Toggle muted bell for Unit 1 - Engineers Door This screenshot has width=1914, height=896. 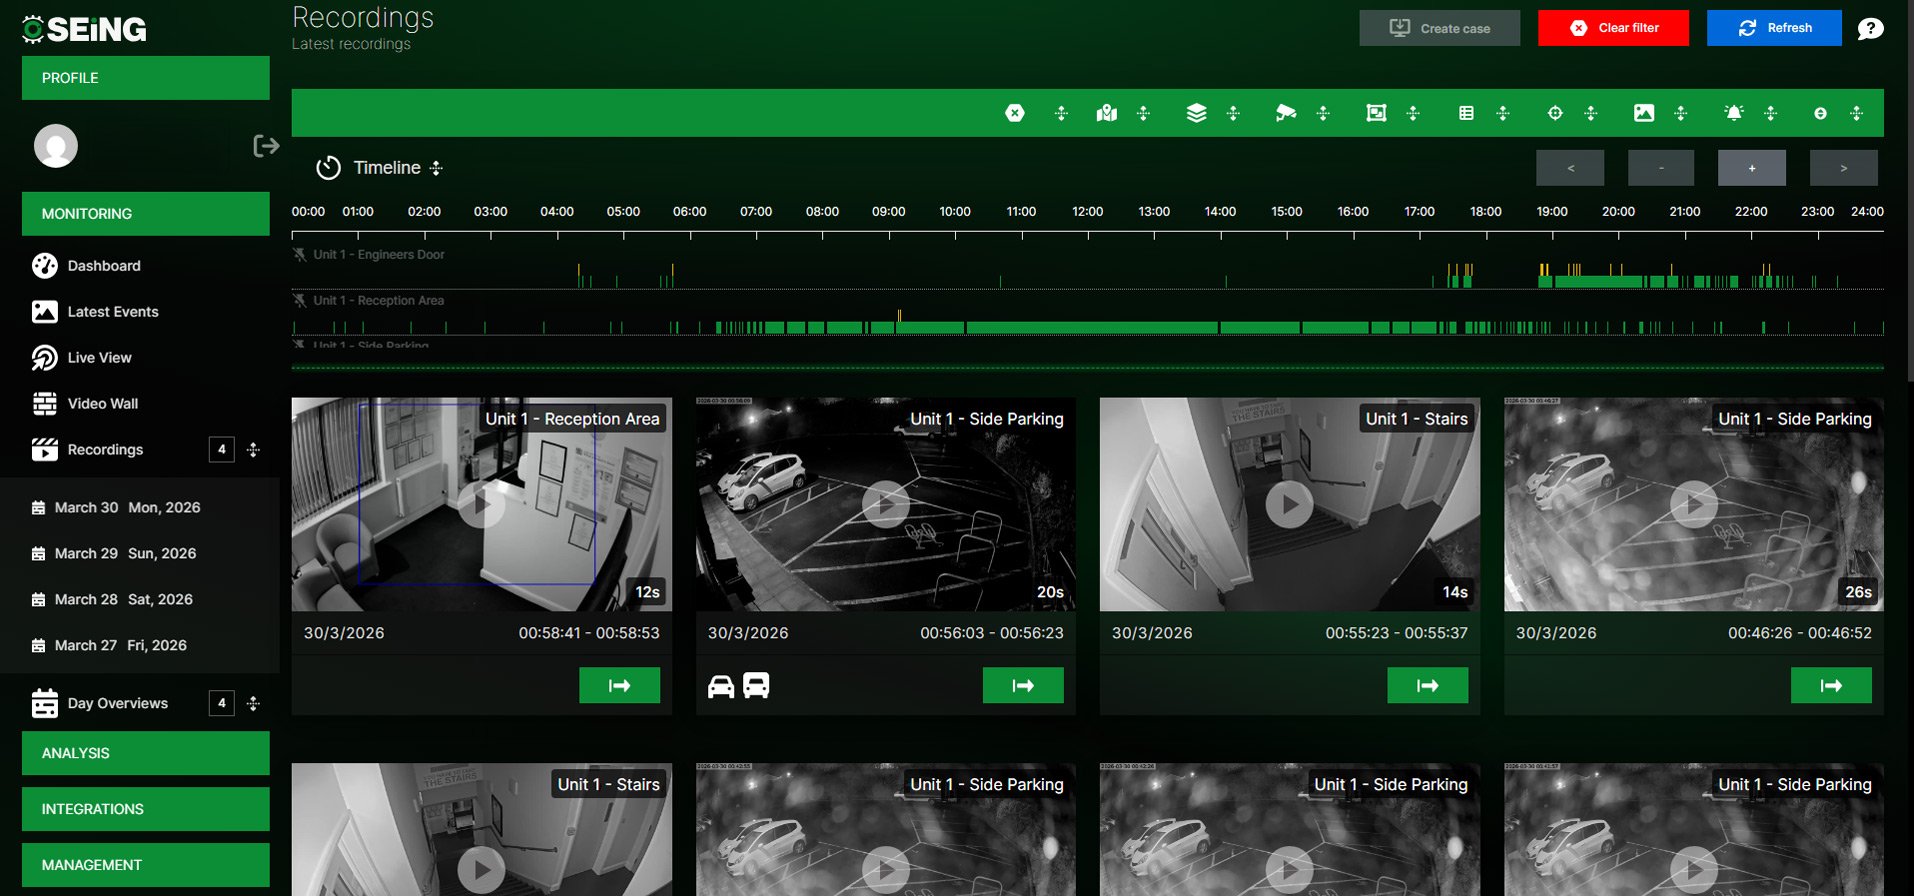[x=299, y=255]
